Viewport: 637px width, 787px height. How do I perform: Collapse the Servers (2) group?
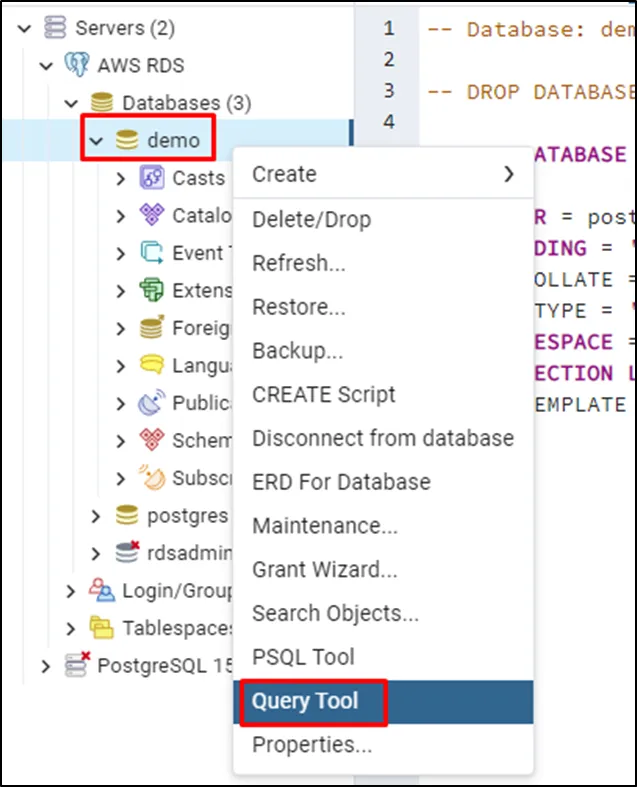click(x=25, y=29)
